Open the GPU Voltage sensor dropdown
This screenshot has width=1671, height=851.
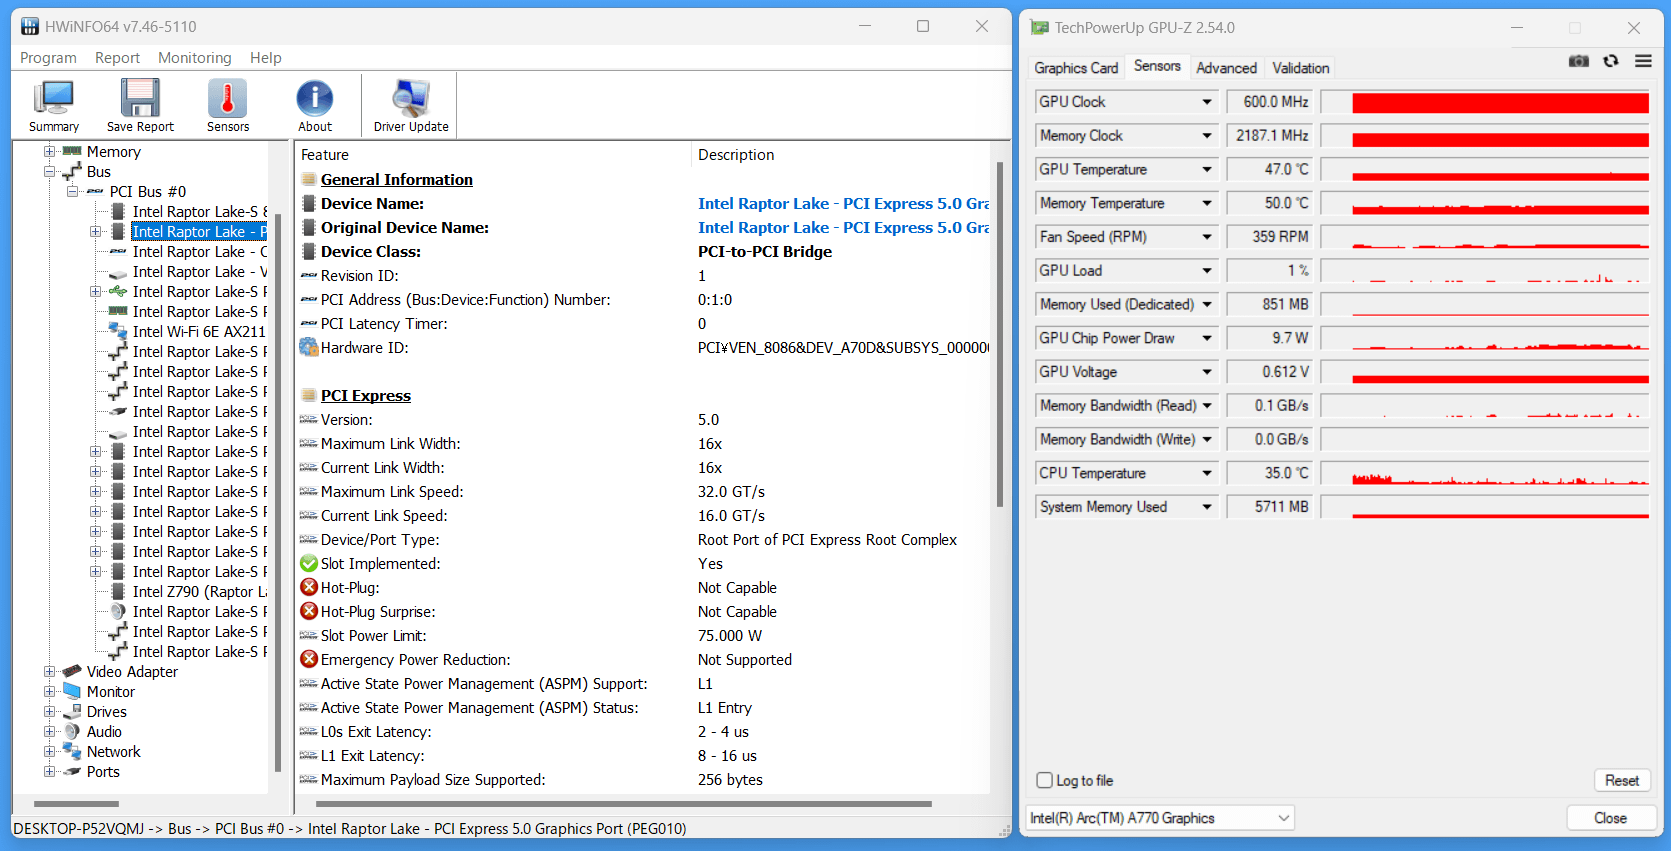pyautogui.click(x=1207, y=372)
